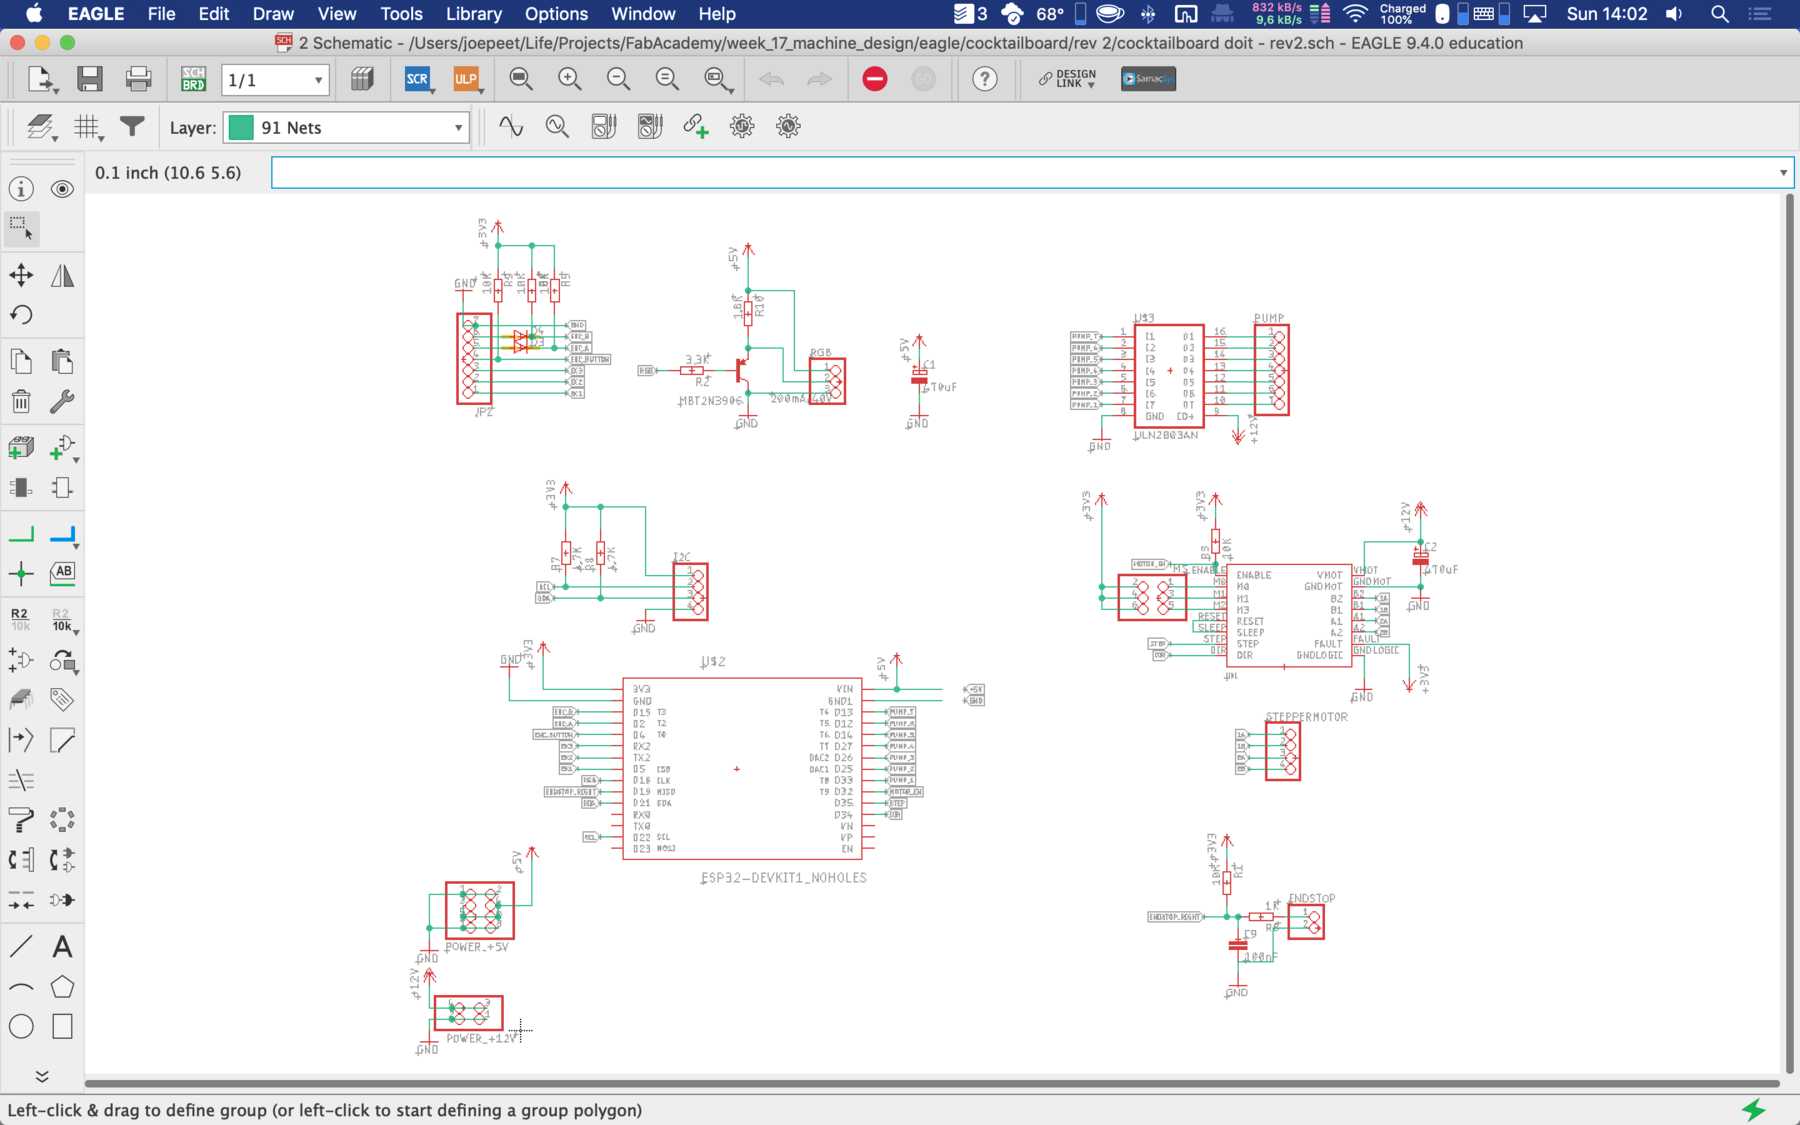Click the green 91 Nets color swatch
1800x1125 pixels.
(241, 128)
